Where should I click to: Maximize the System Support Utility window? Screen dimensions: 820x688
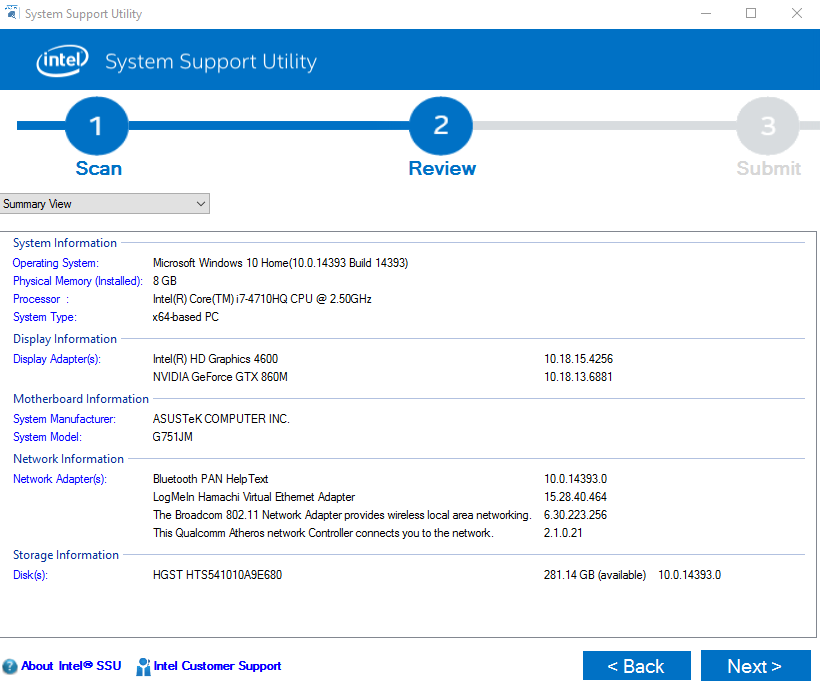point(751,14)
